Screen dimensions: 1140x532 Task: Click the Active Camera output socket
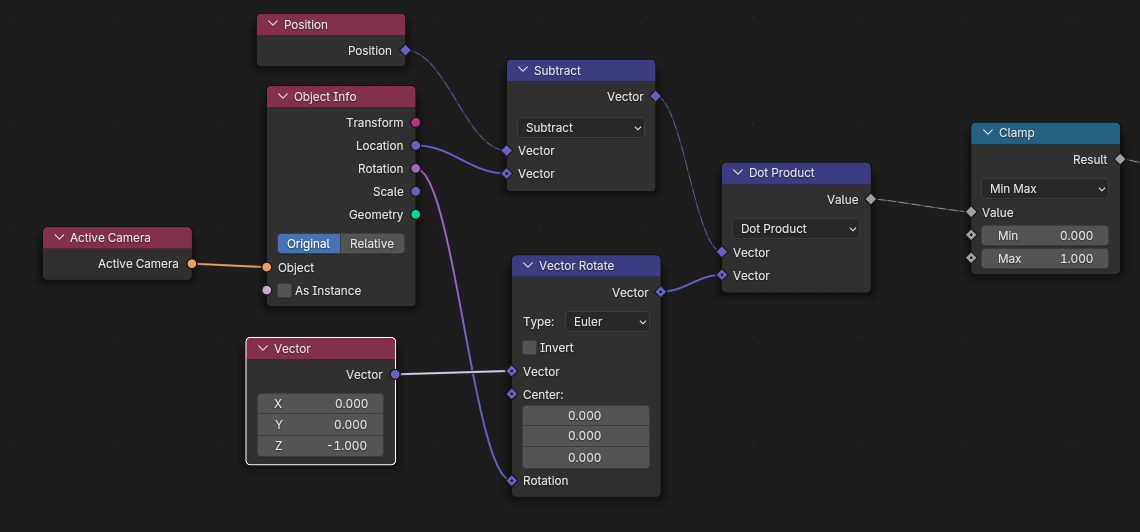(191, 264)
